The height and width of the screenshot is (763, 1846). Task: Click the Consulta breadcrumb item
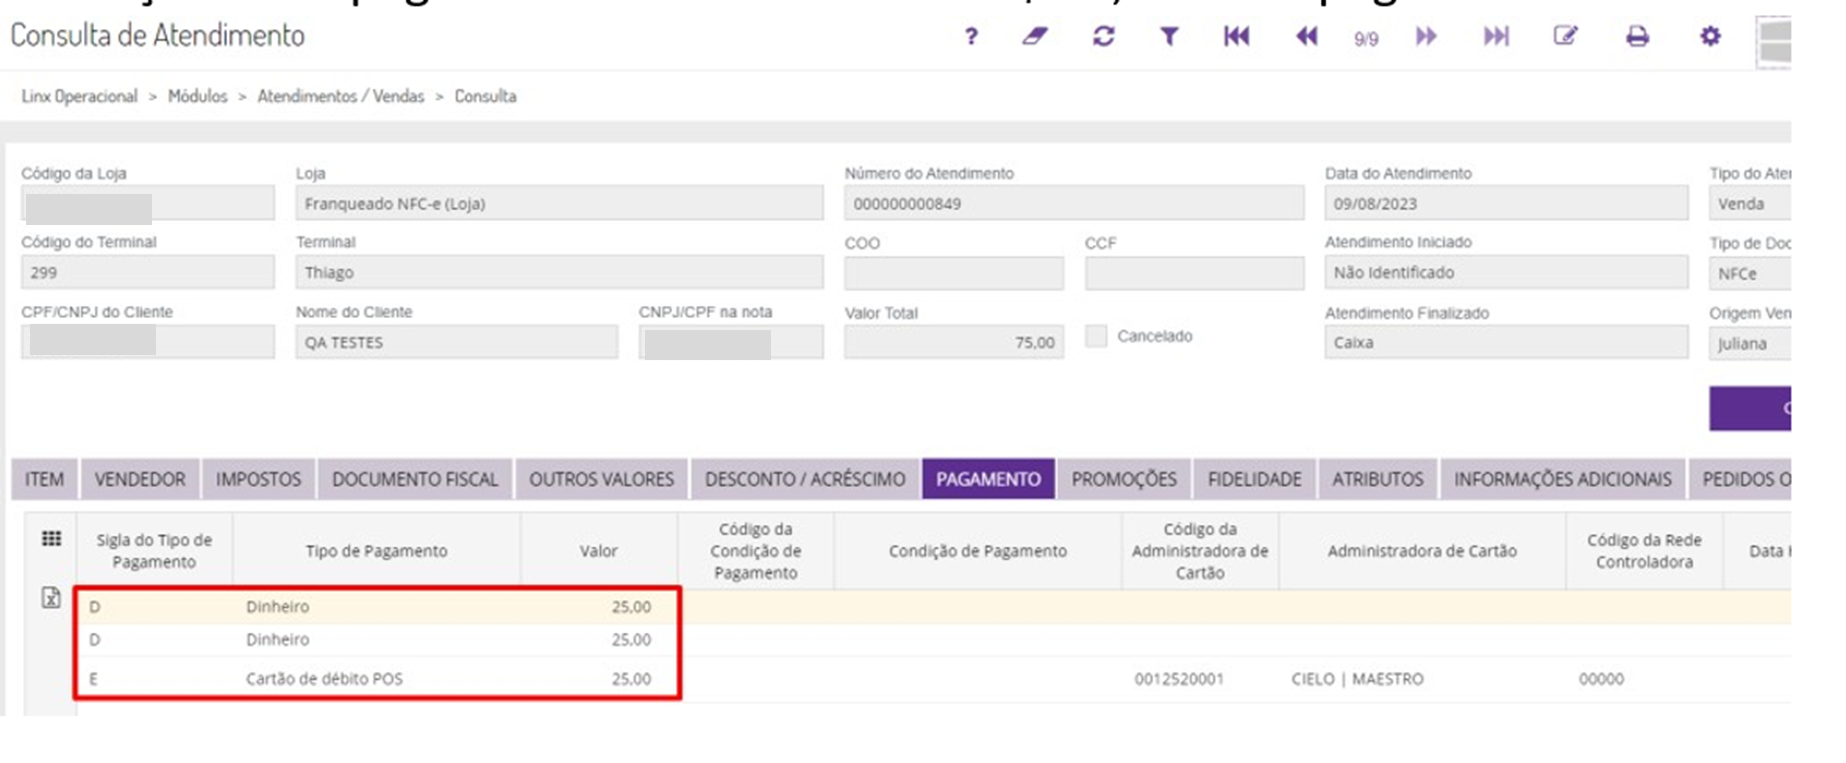pyautogui.click(x=485, y=96)
